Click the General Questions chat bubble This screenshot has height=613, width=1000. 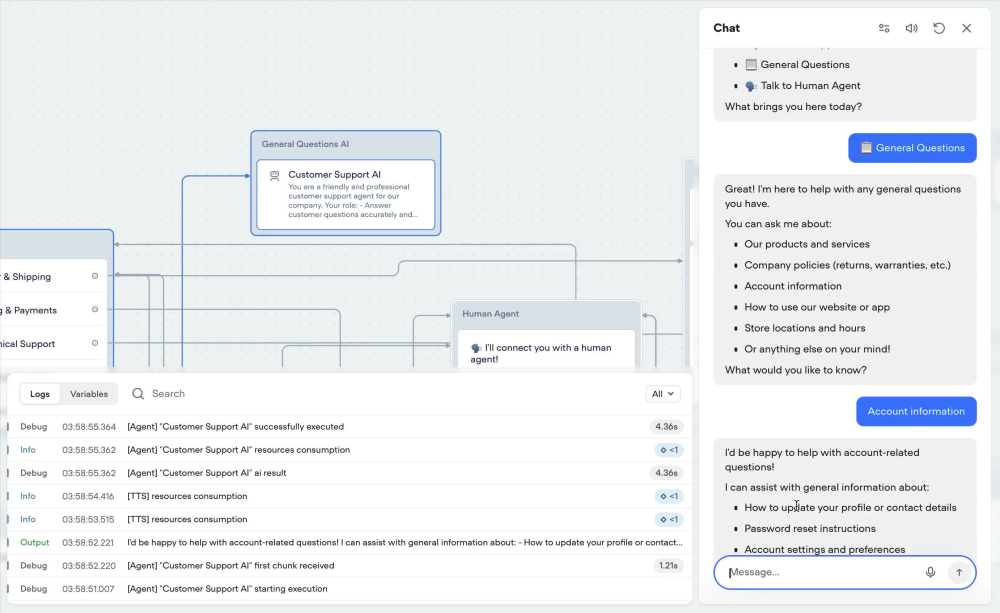point(912,148)
